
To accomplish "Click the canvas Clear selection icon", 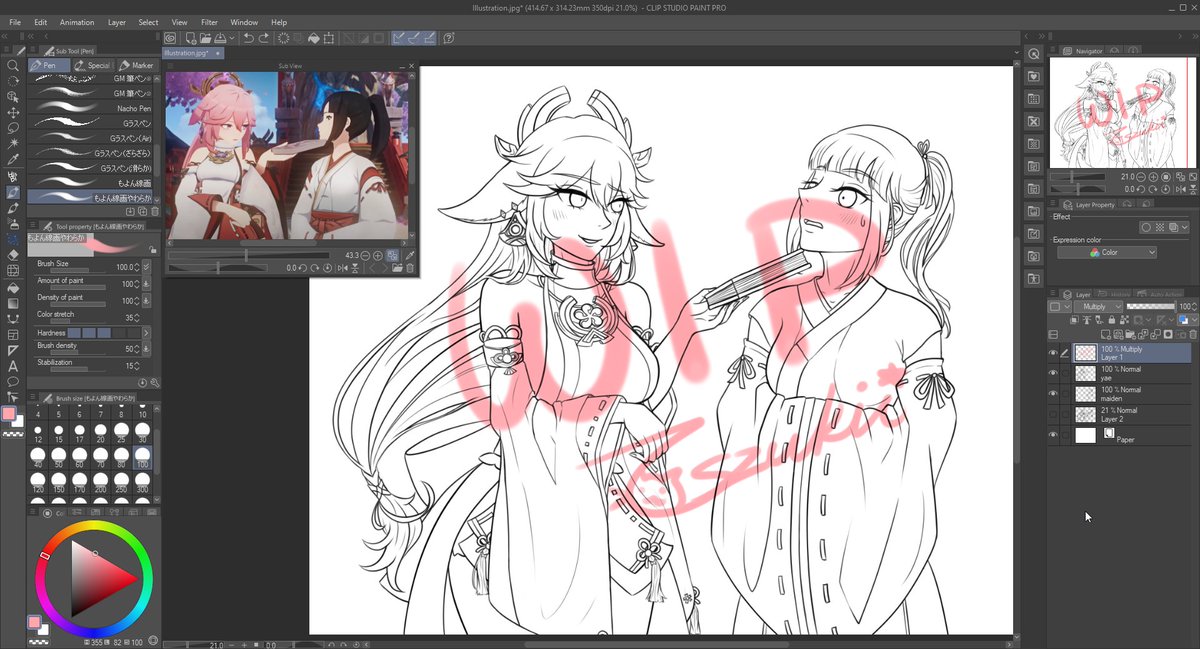I will (x=284, y=38).
